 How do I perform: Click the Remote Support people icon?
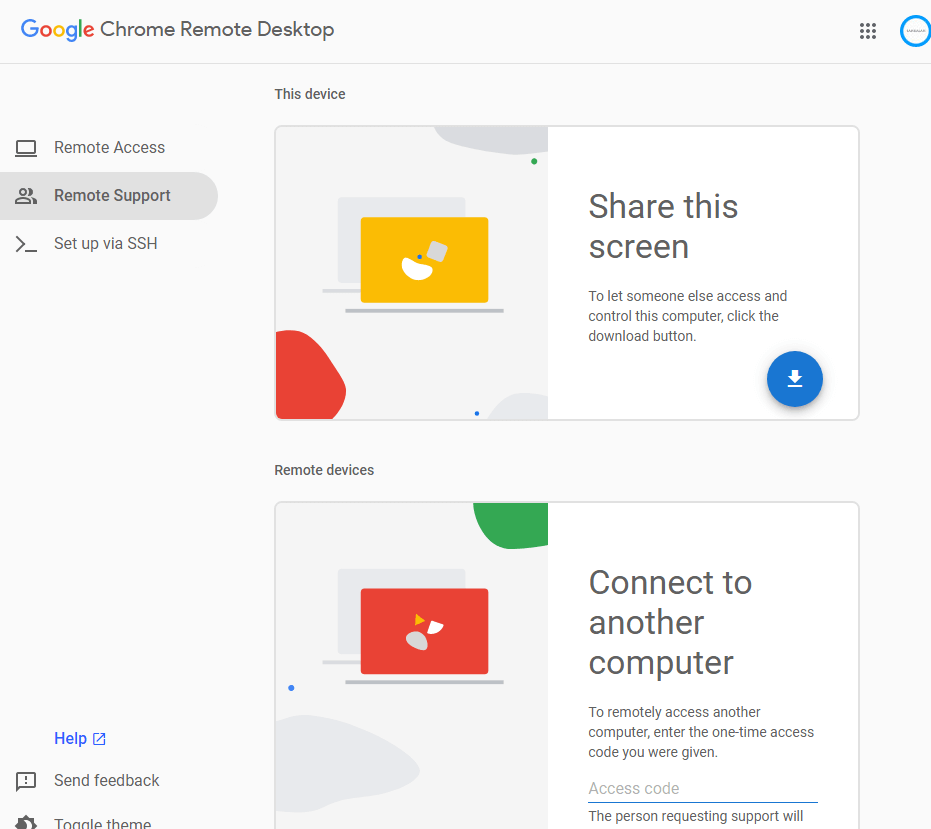coord(26,196)
